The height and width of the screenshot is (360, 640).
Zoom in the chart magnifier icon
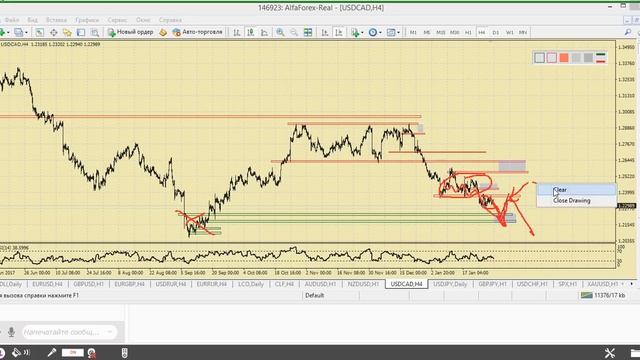point(280,32)
